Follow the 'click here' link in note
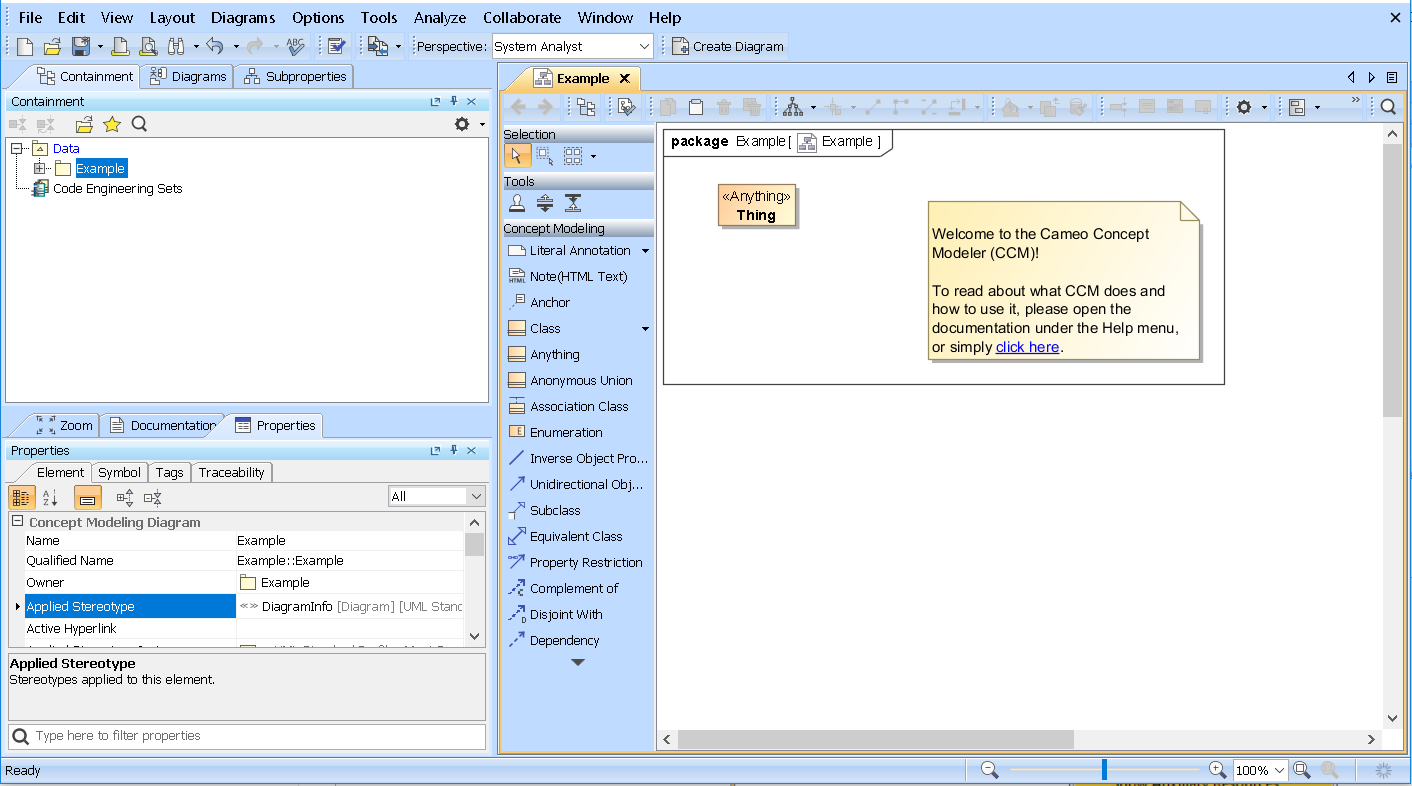This screenshot has height=786, width=1412. (x=1027, y=347)
